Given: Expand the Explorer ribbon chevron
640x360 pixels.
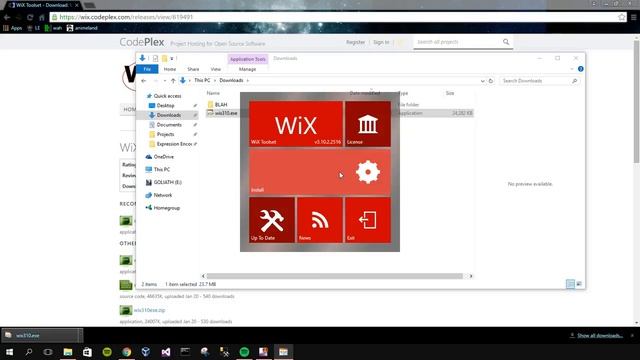Looking at the screenshot, I should coord(572,69).
